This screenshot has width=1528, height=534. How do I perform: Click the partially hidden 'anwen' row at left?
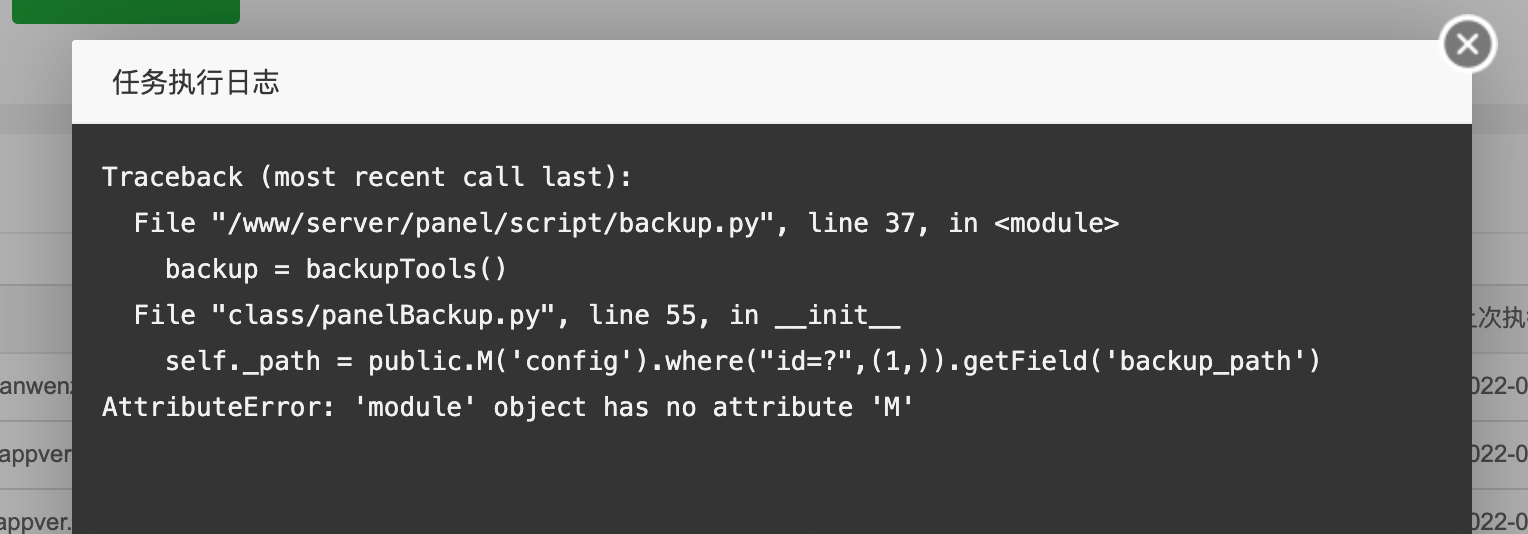[36, 386]
